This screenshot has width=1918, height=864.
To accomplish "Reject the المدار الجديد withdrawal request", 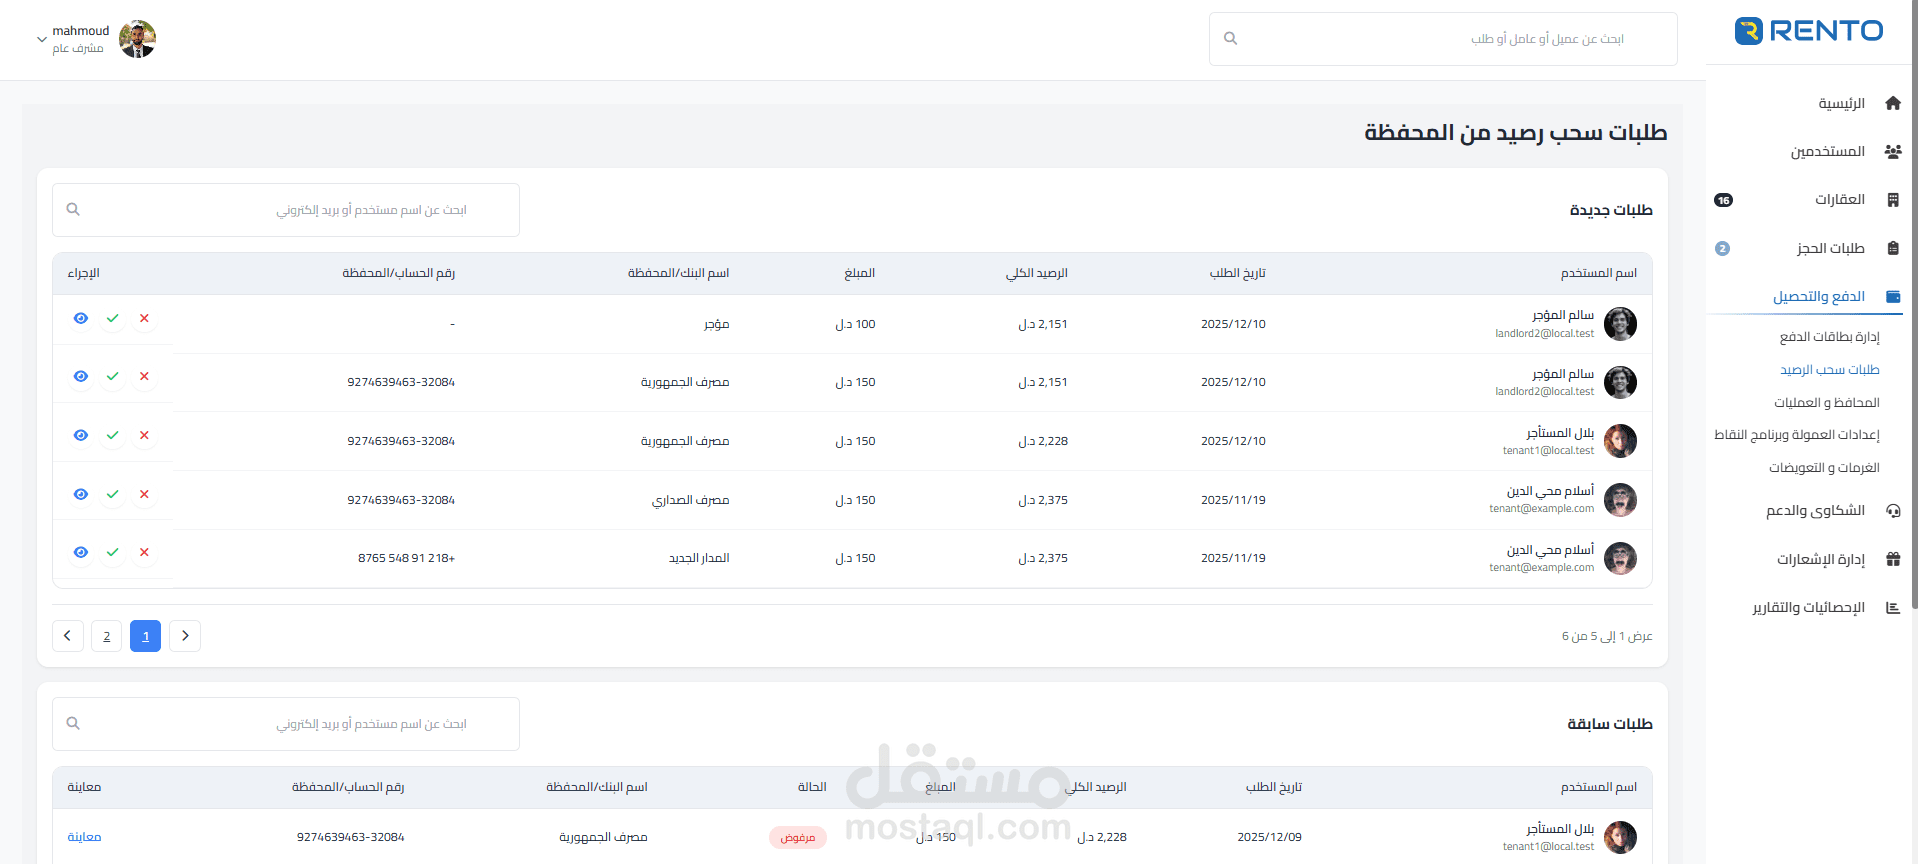I will (x=144, y=552).
